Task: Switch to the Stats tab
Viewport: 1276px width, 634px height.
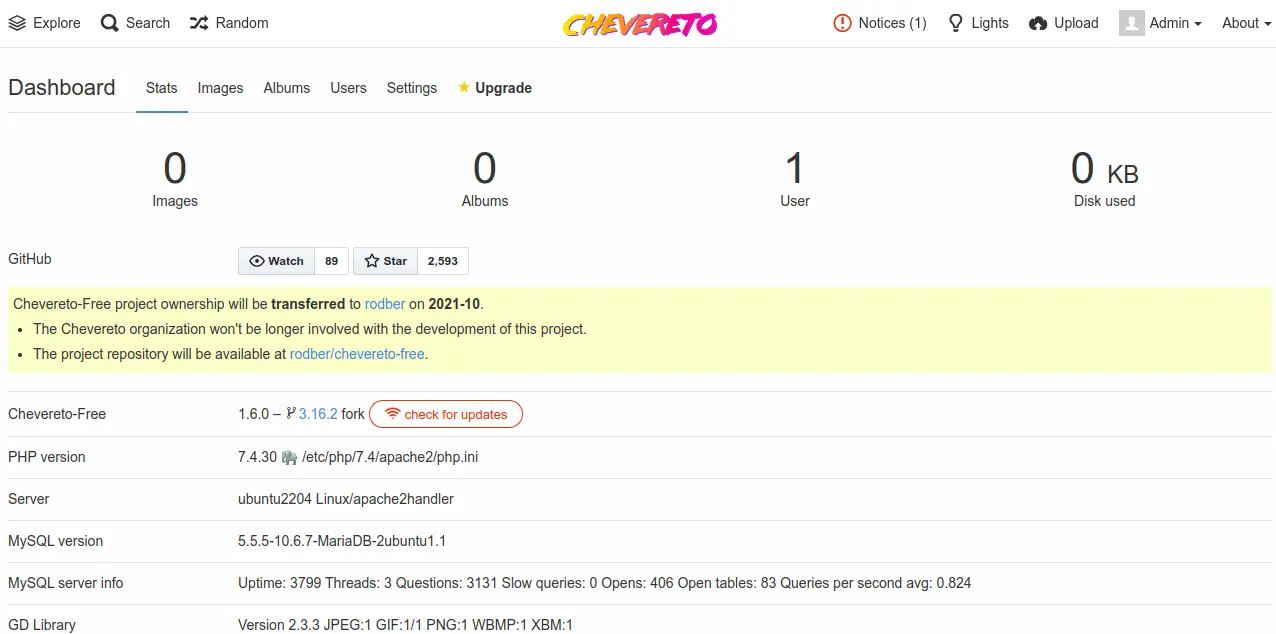Action: point(162,88)
